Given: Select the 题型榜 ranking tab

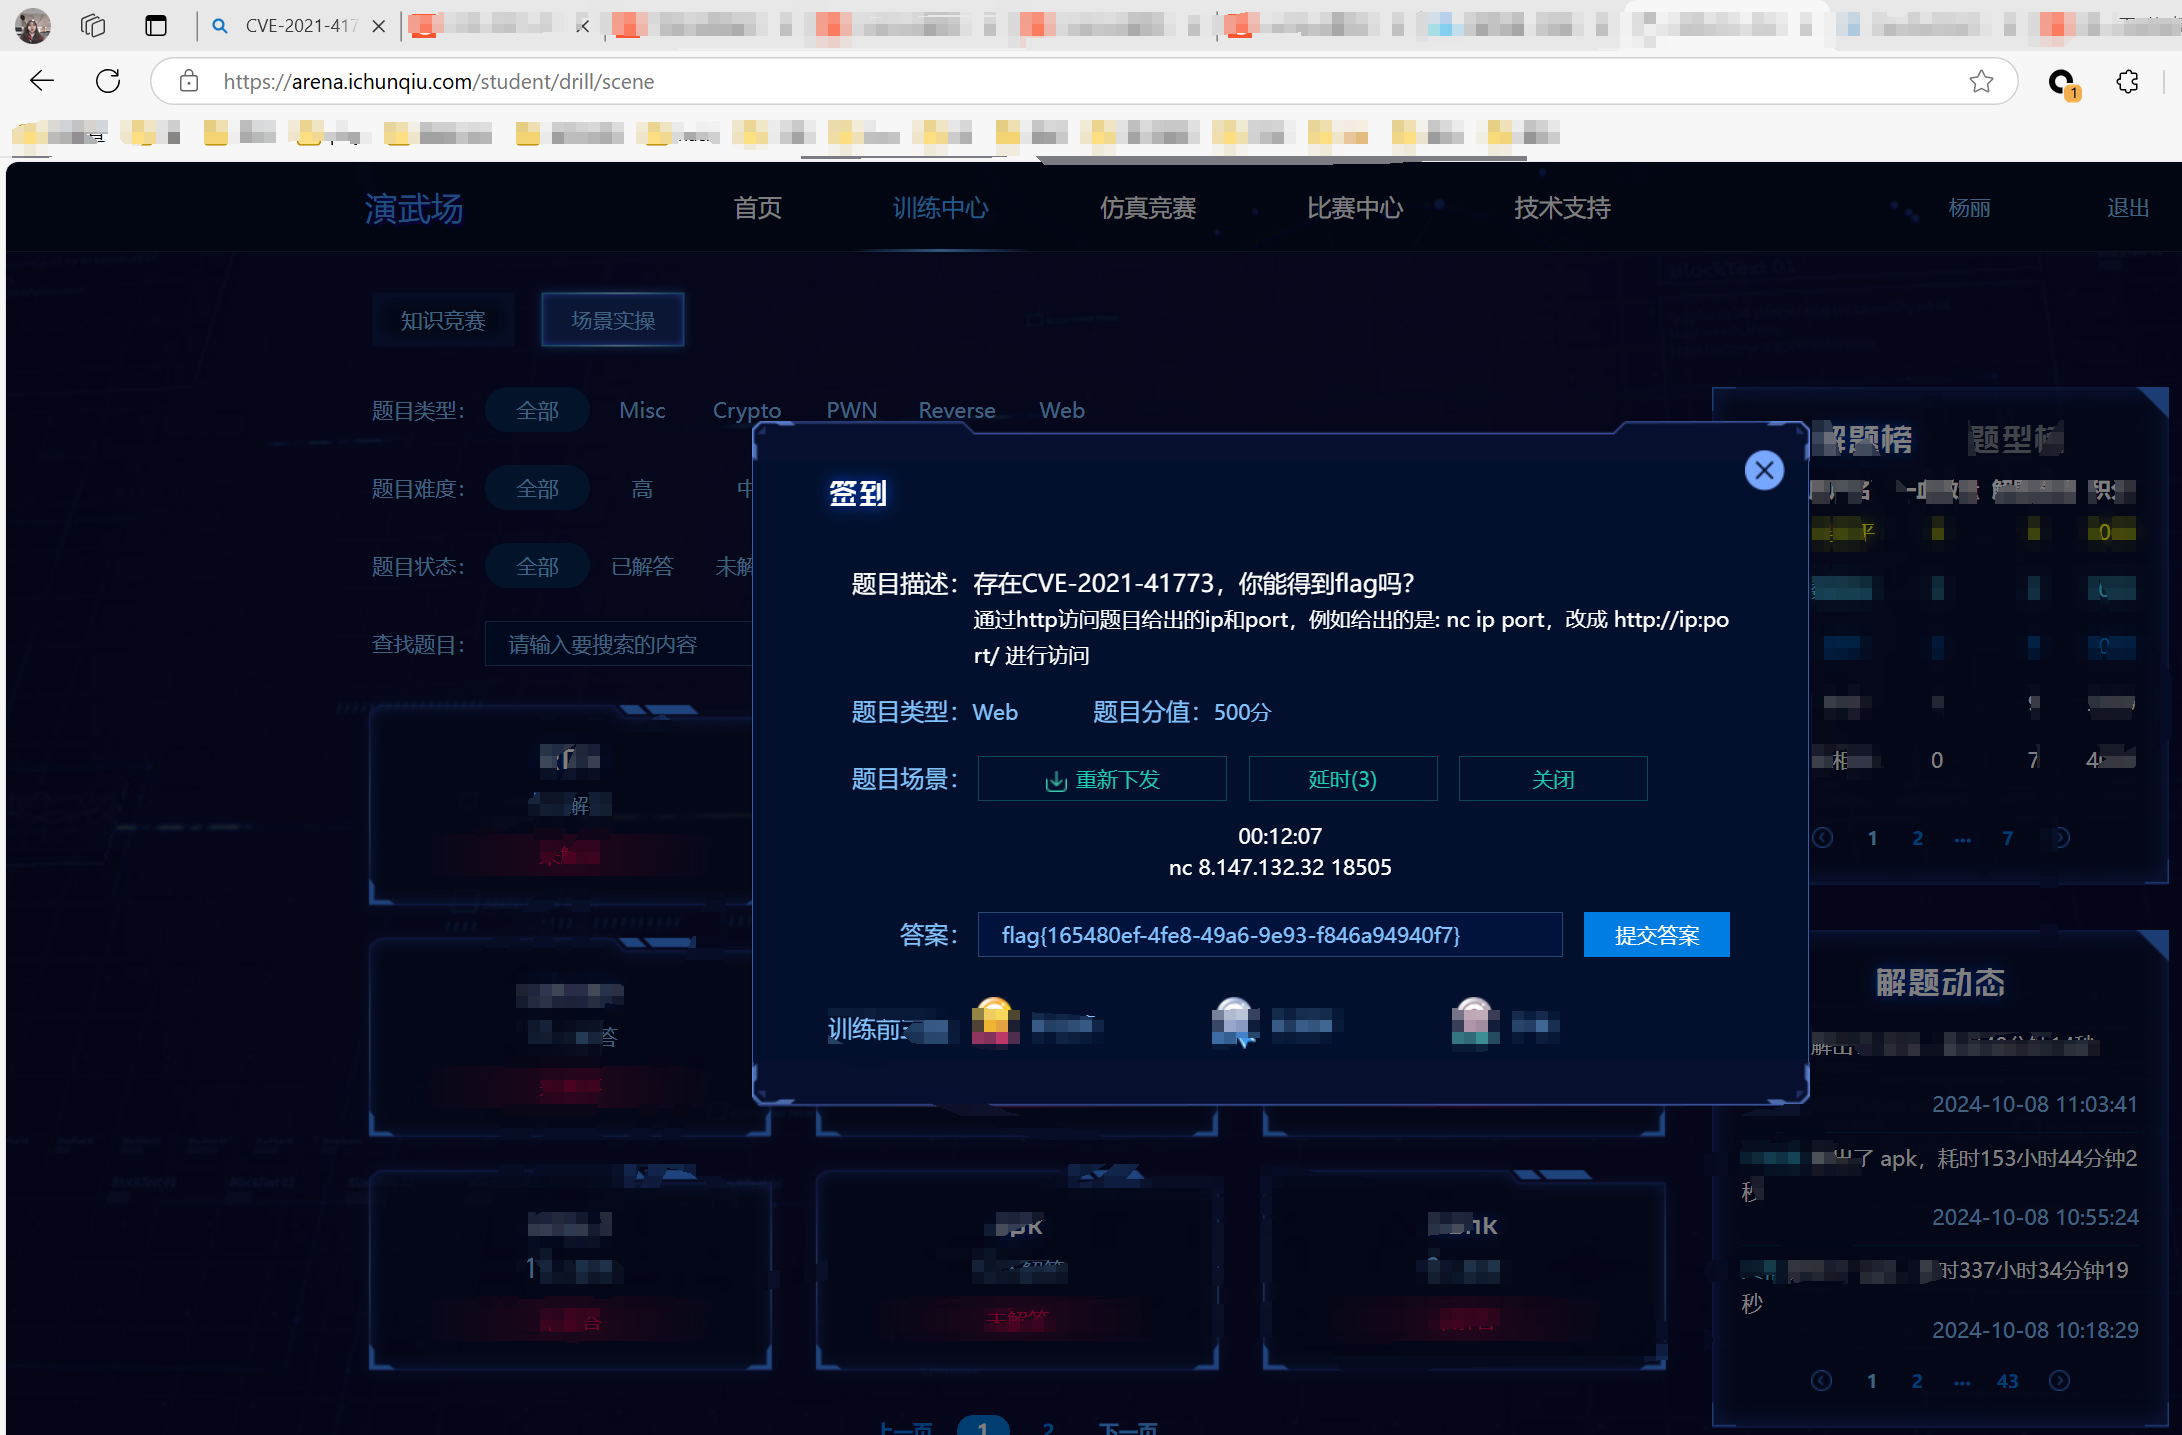Looking at the screenshot, I should [2016, 439].
